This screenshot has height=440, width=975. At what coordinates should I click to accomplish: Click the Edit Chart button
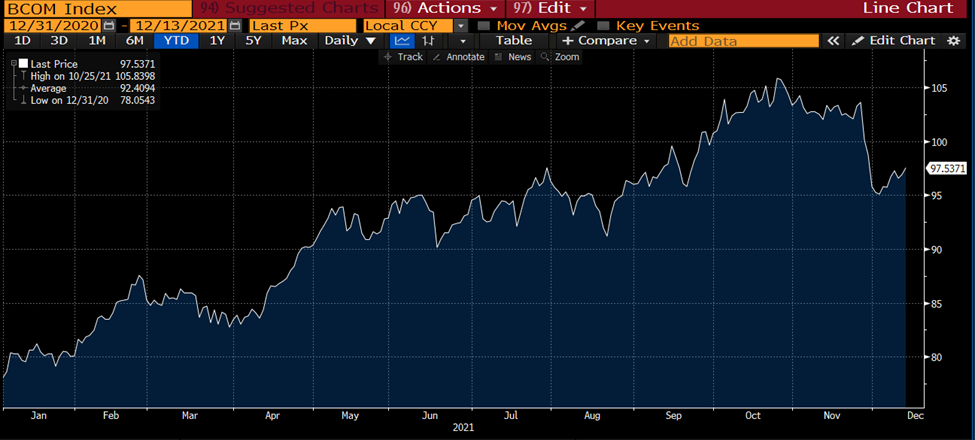[893, 41]
